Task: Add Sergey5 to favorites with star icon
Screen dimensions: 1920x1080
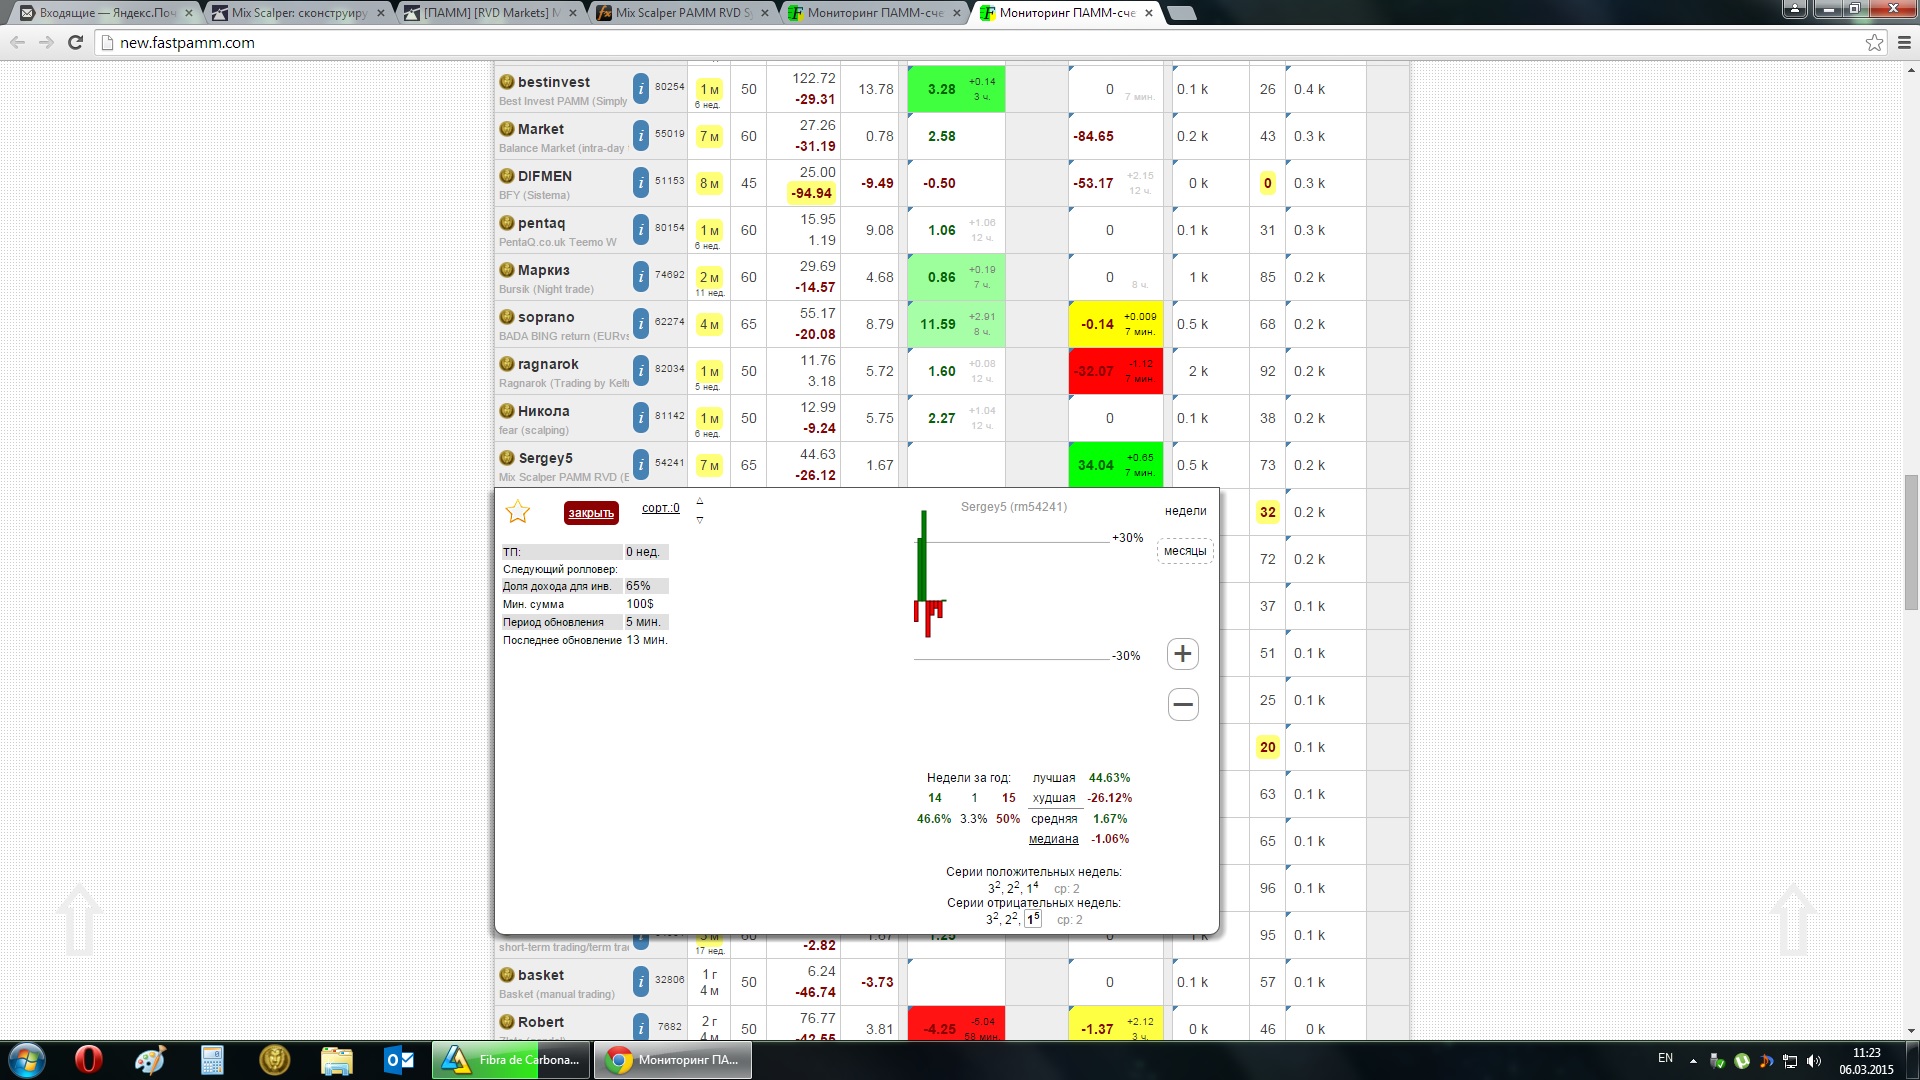Action: tap(518, 512)
